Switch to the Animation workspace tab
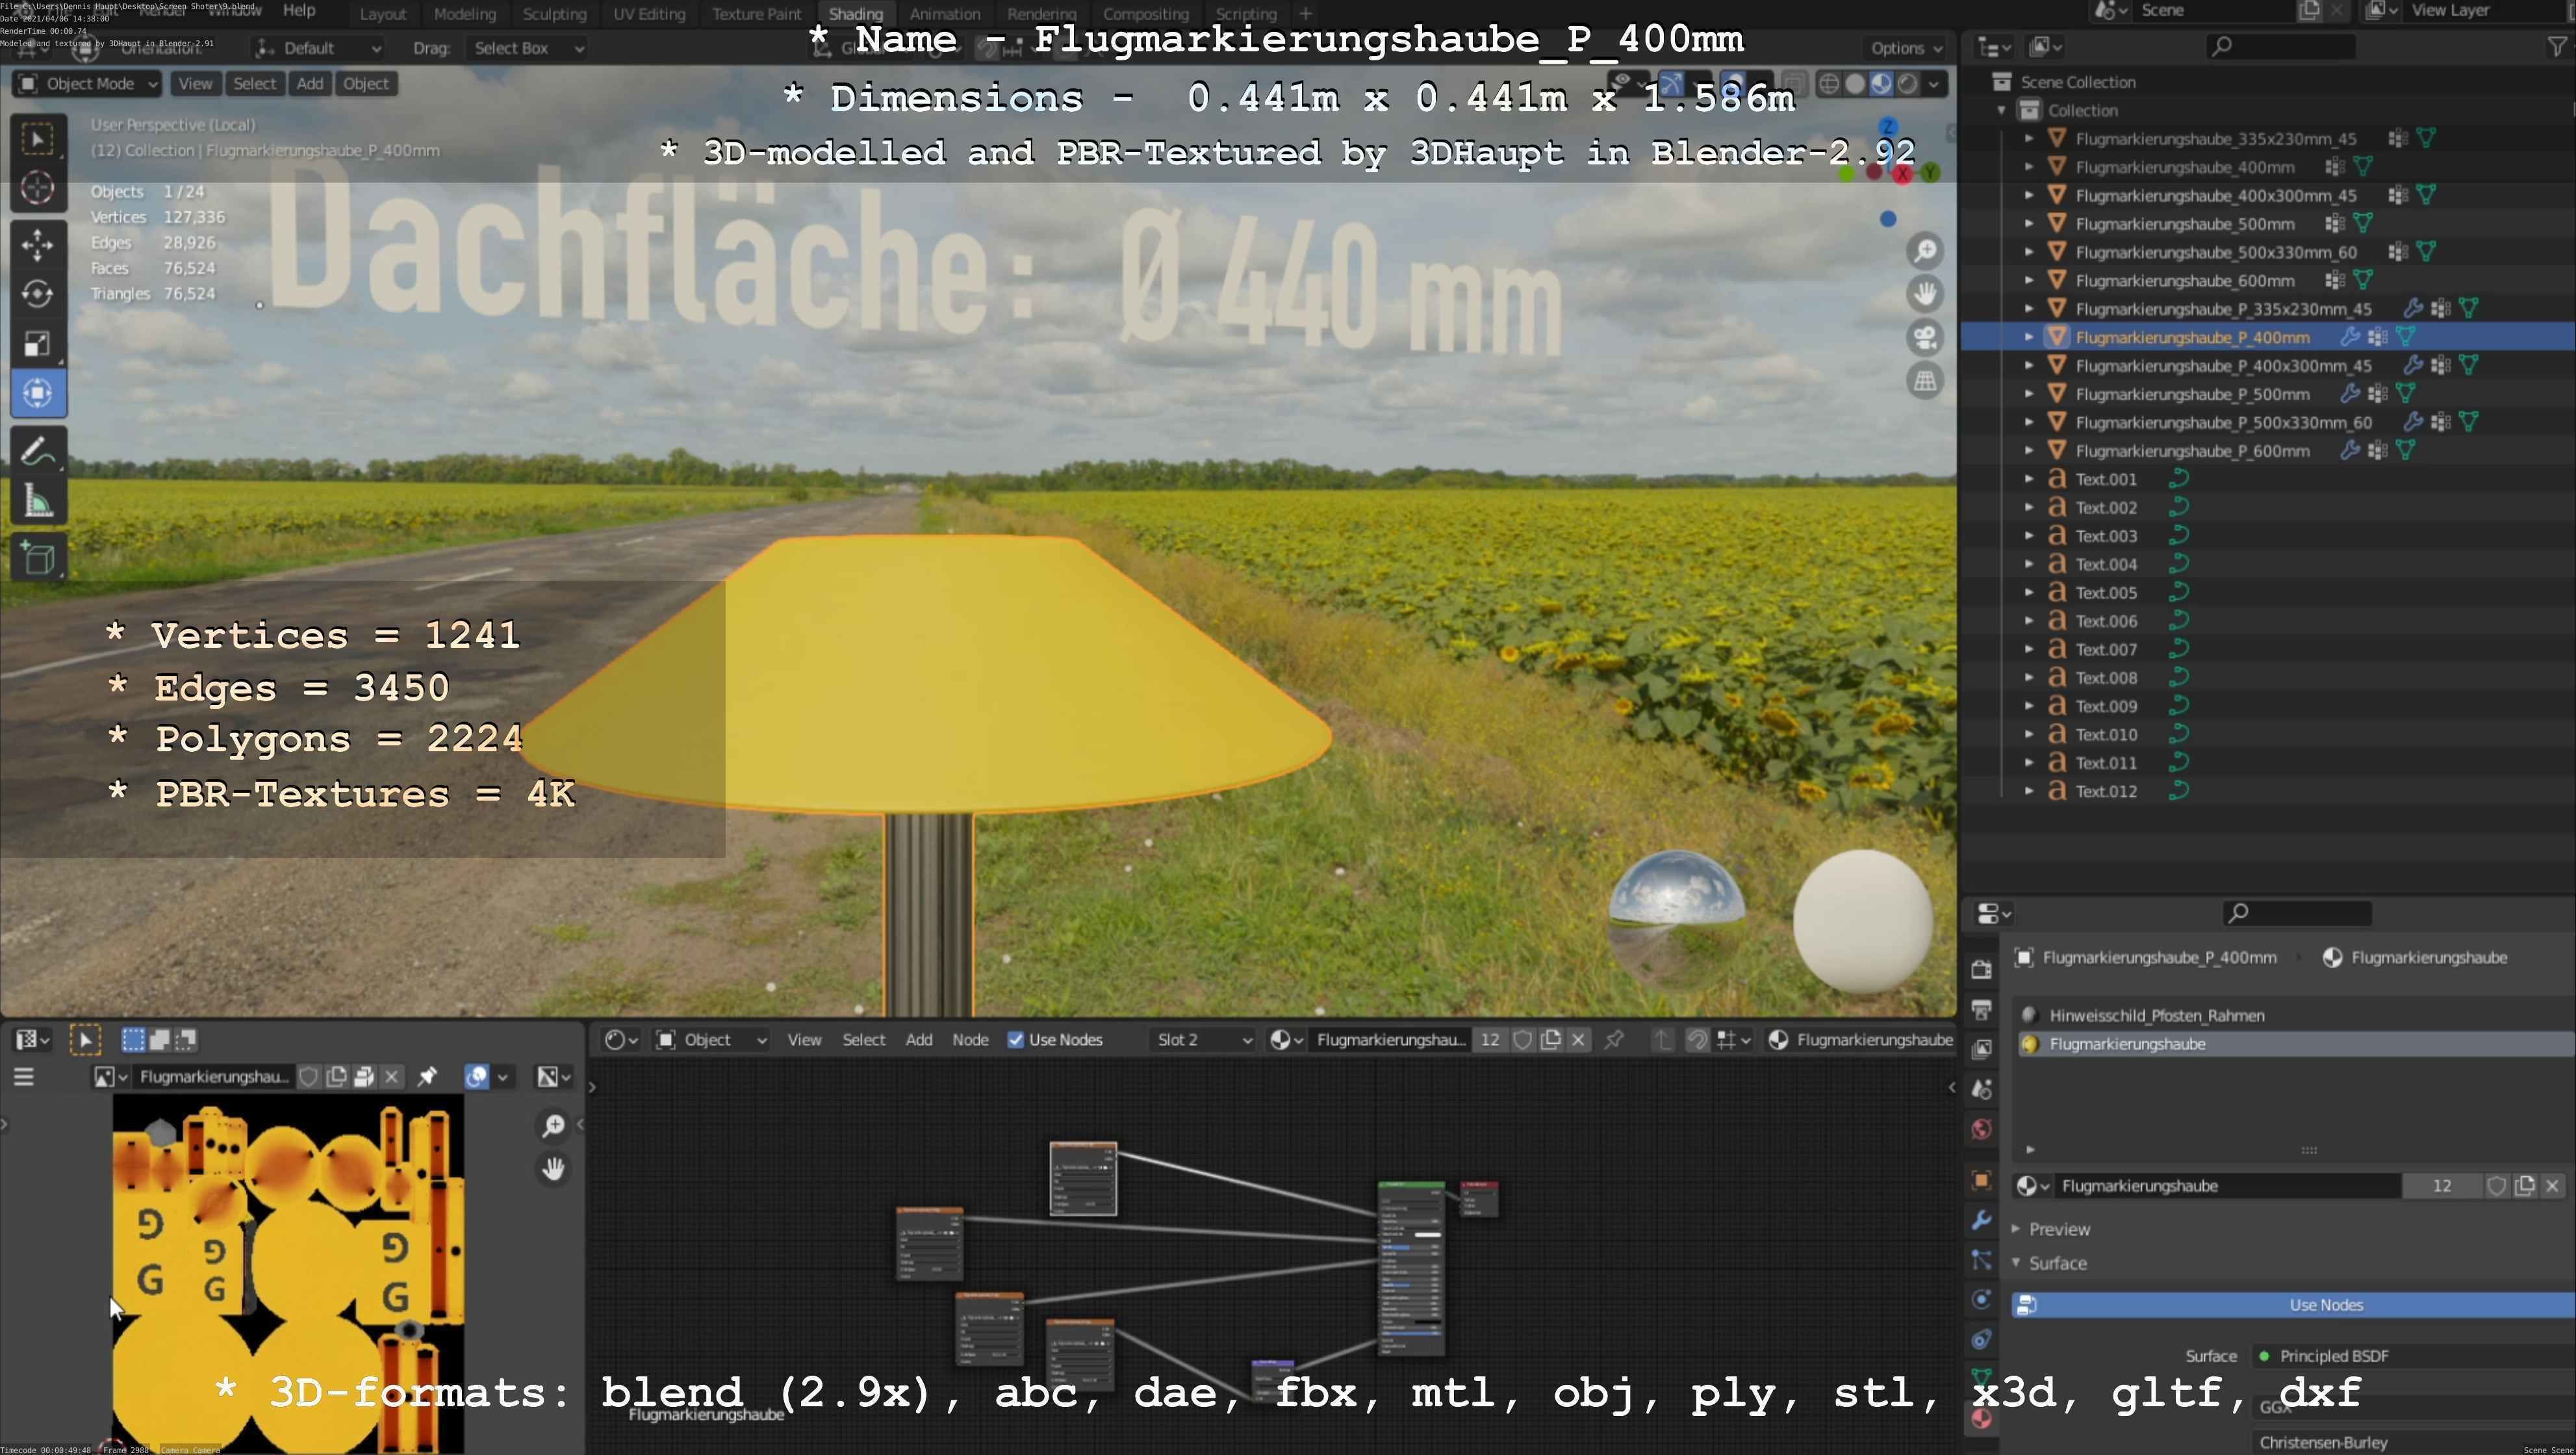The image size is (2576, 1455). click(x=945, y=14)
